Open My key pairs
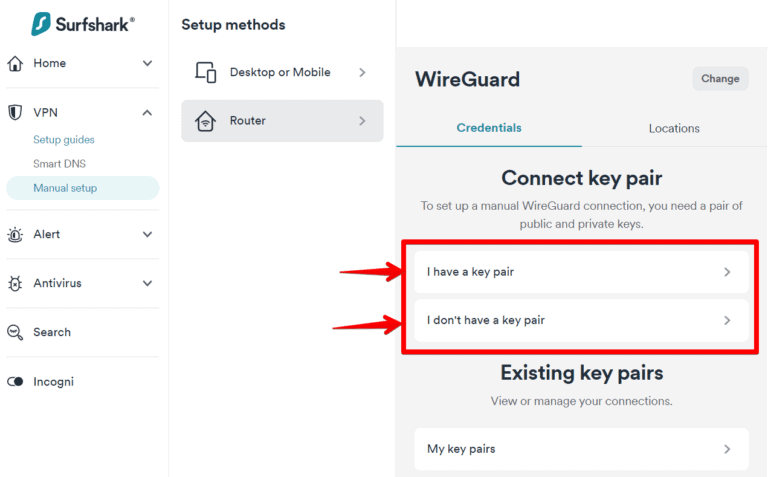The image size is (768, 477). (580, 450)
